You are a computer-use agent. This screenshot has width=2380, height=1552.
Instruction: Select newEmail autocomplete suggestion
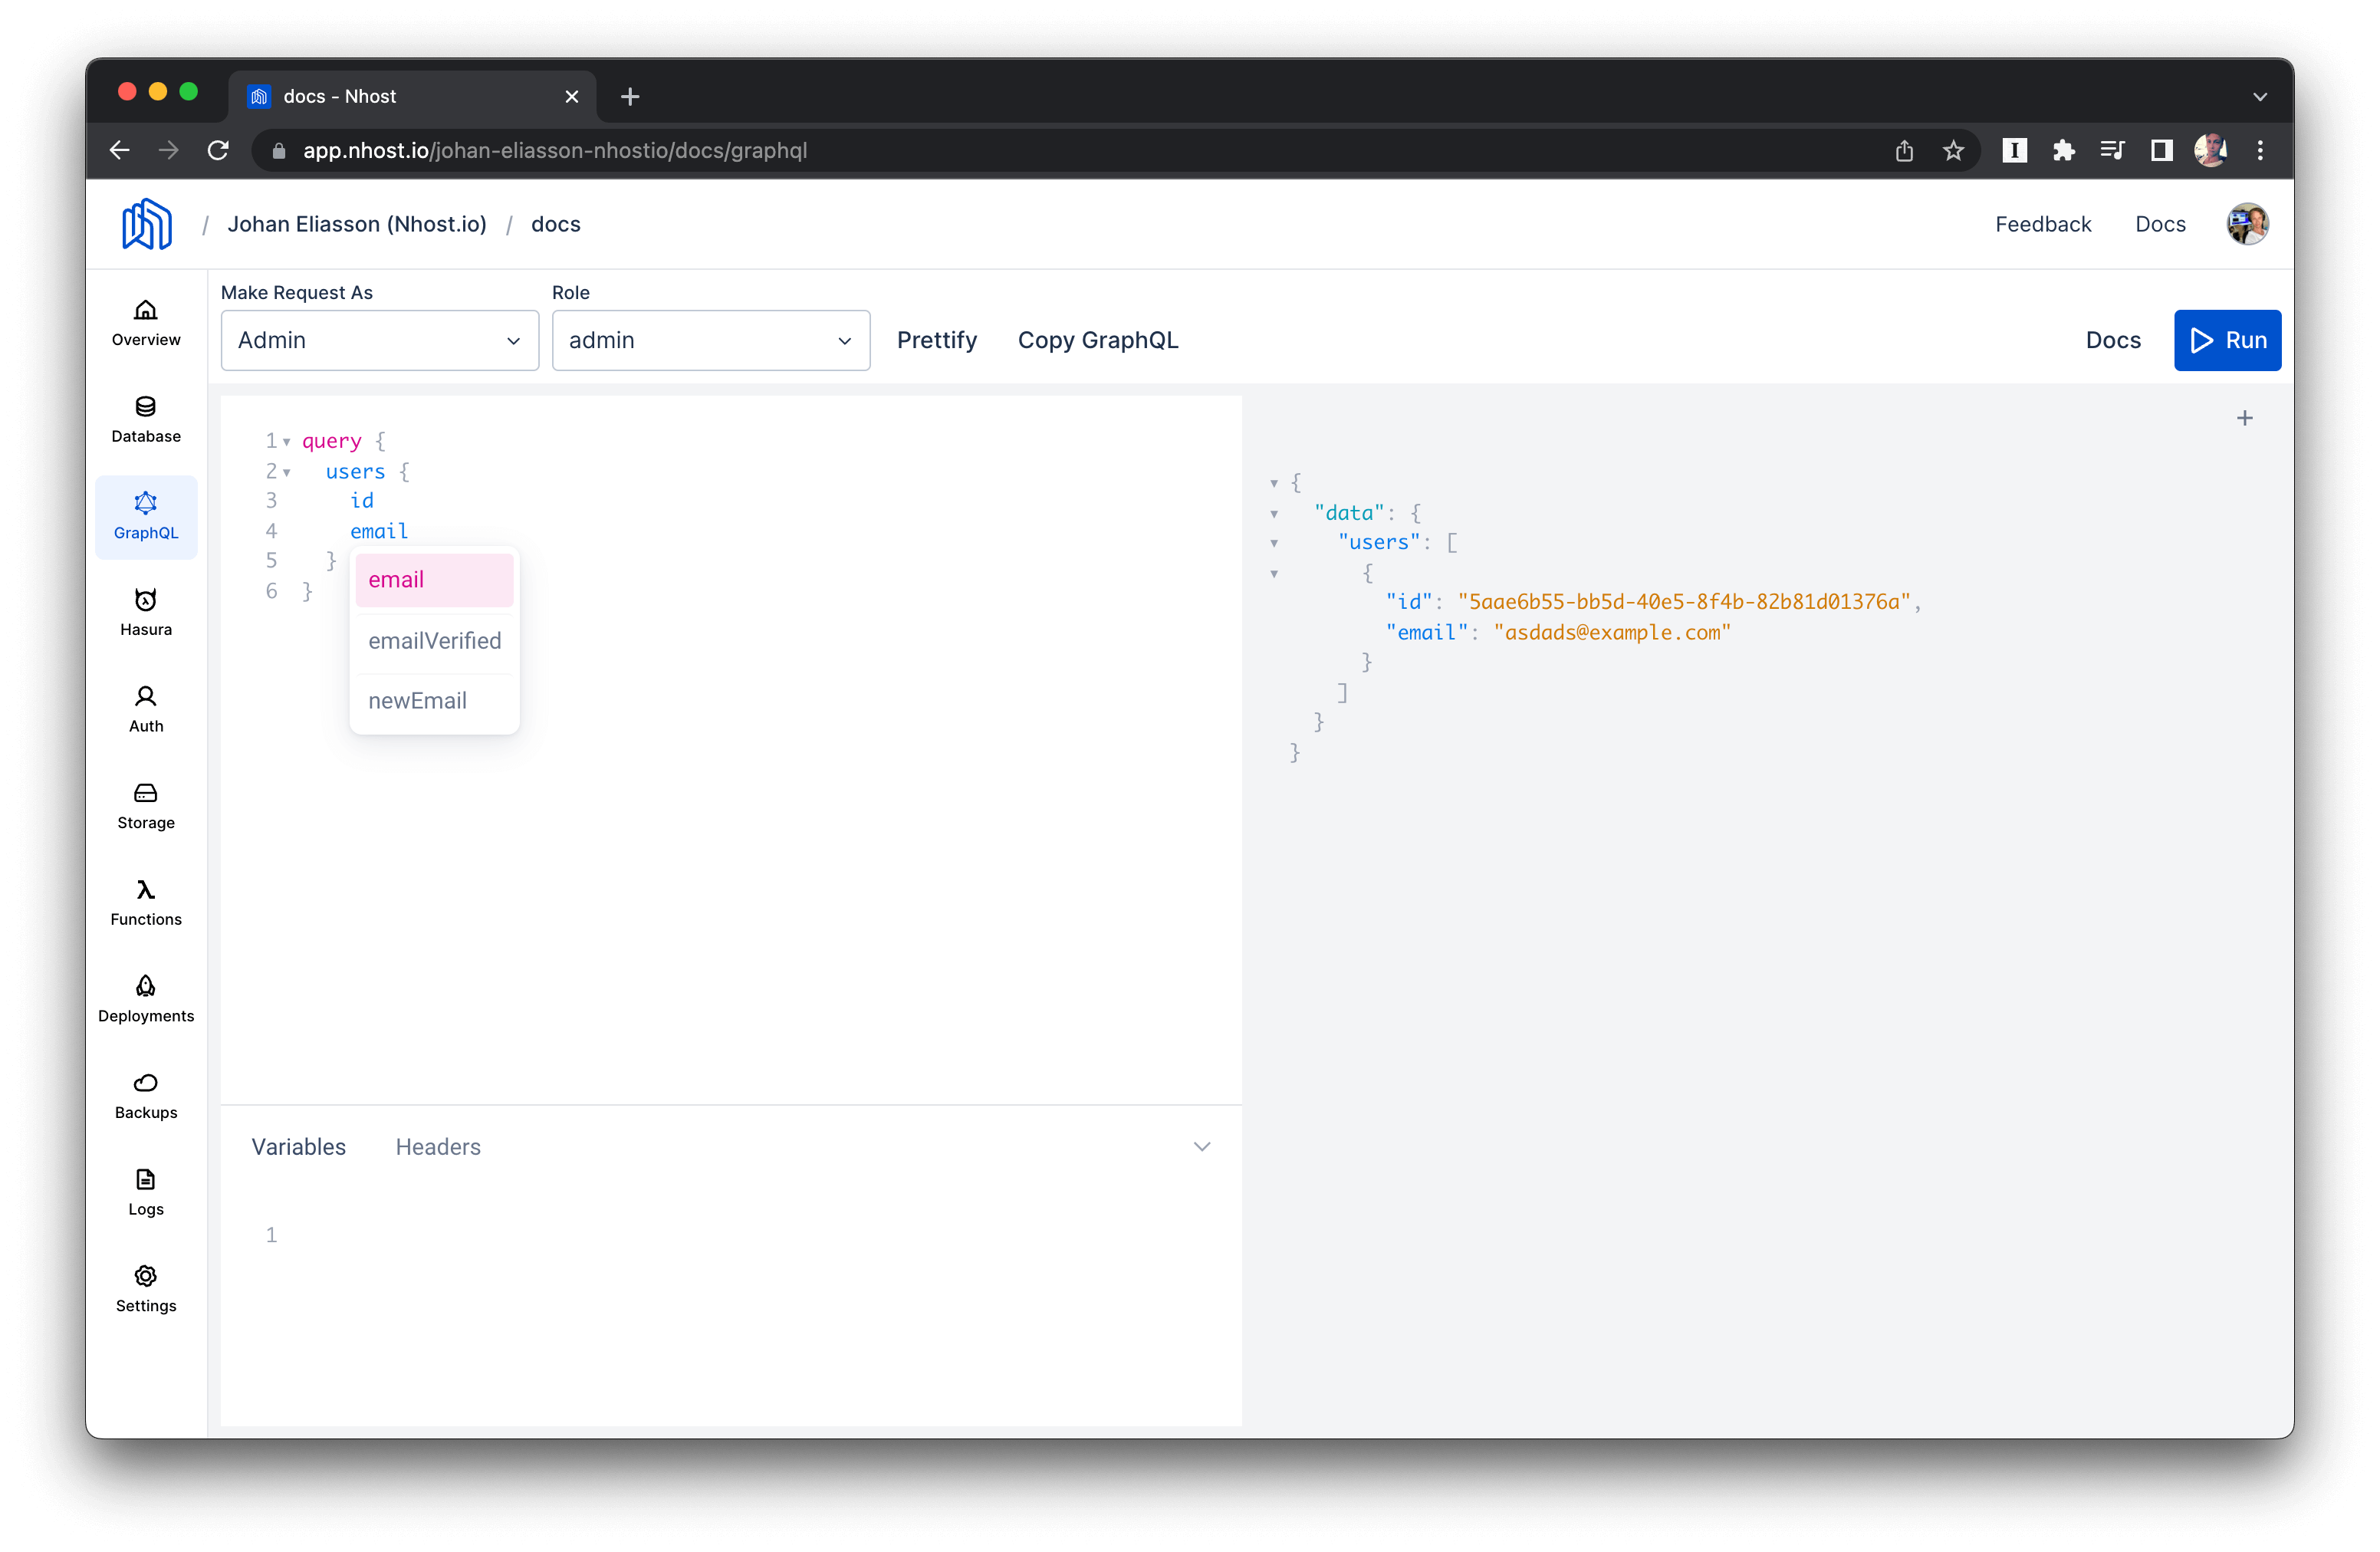(434, 701)
